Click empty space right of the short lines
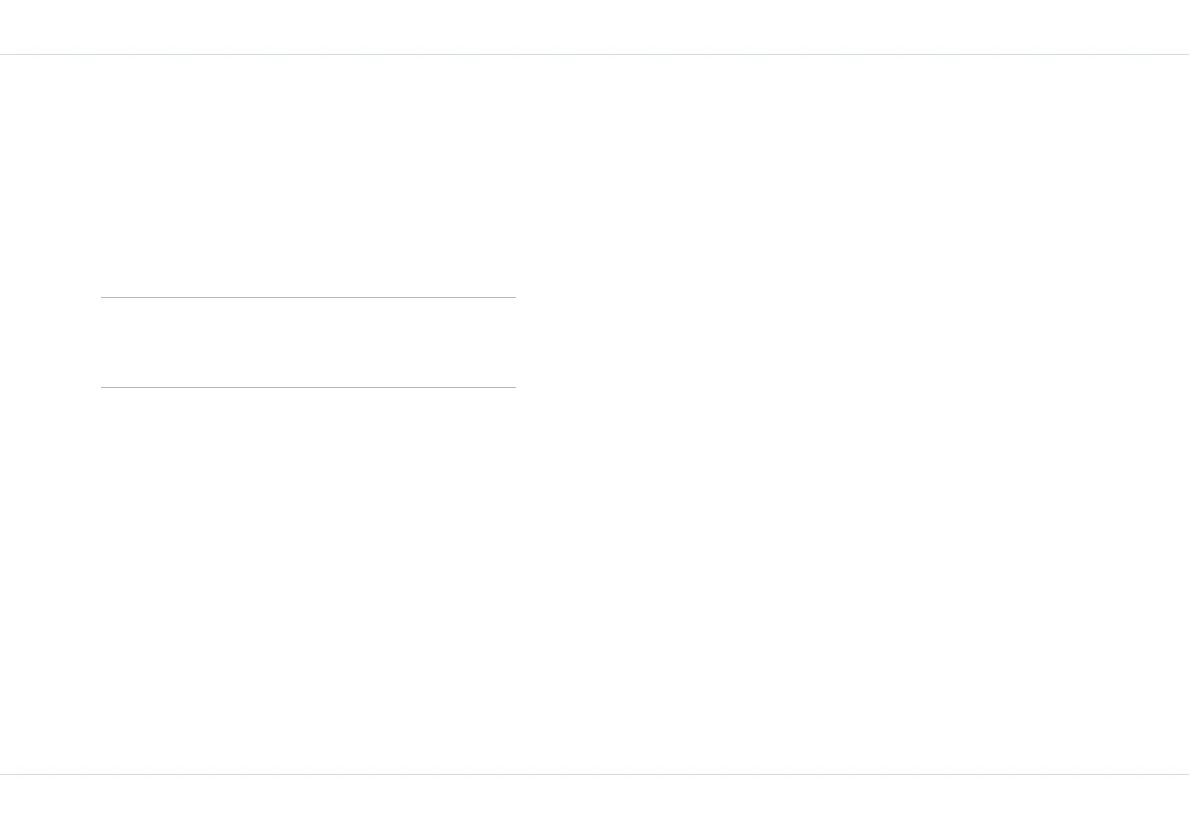Image resolution: width=1190 pixels, height=840 pixels. (853, 342)
